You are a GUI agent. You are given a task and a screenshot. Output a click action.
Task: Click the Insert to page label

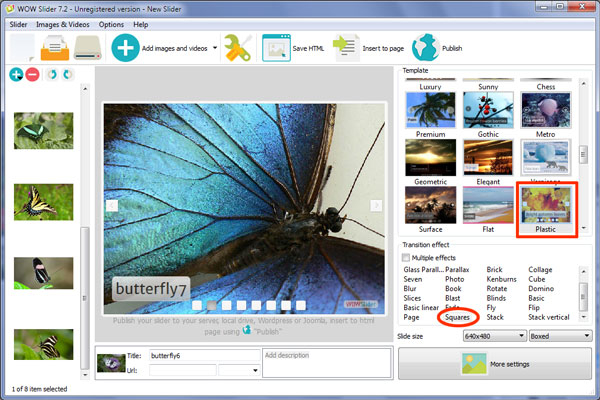(383, 48)
